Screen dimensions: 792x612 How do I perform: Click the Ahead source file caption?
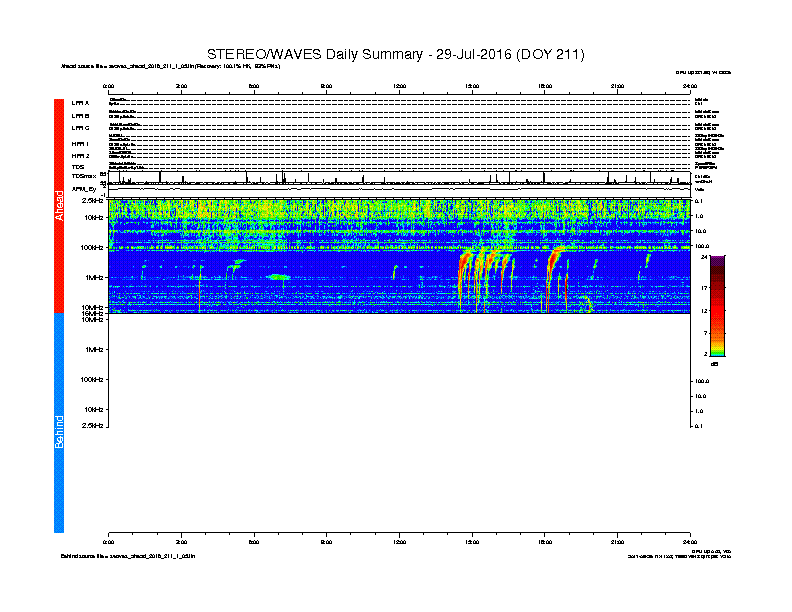click(x=171, y=66)
